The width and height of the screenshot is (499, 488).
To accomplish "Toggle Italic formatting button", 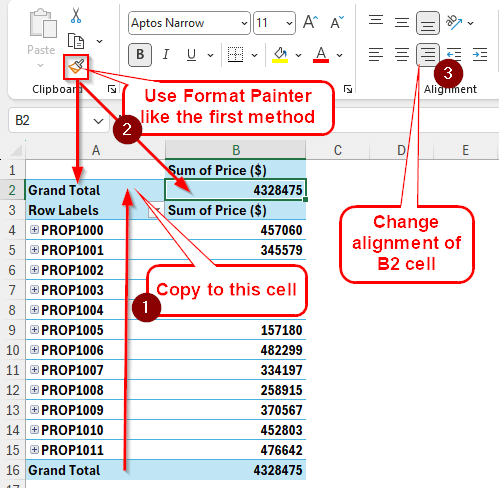I will click(x=166, y=54).
